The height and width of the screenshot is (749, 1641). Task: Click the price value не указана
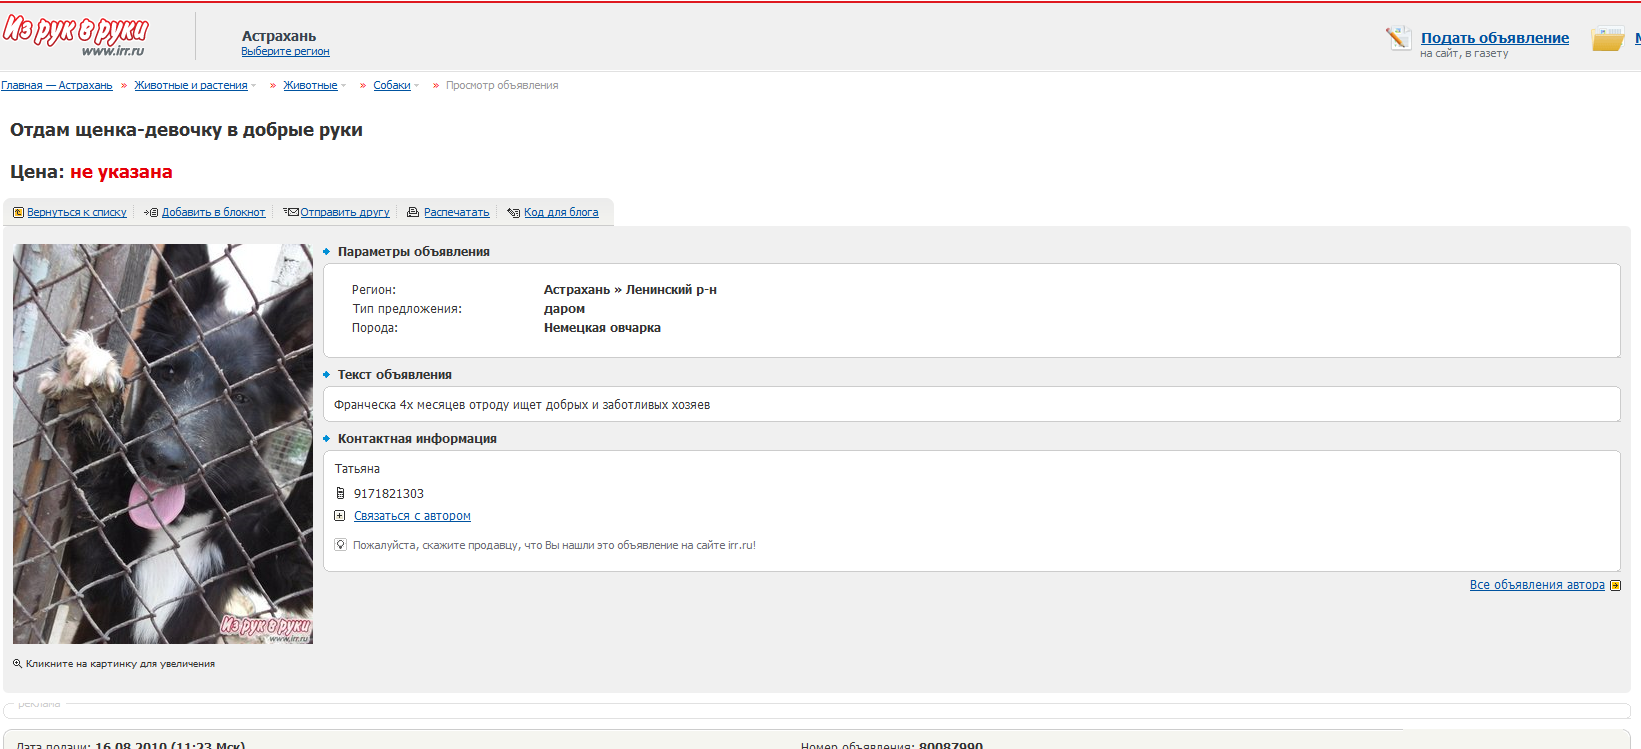(121, 172)
